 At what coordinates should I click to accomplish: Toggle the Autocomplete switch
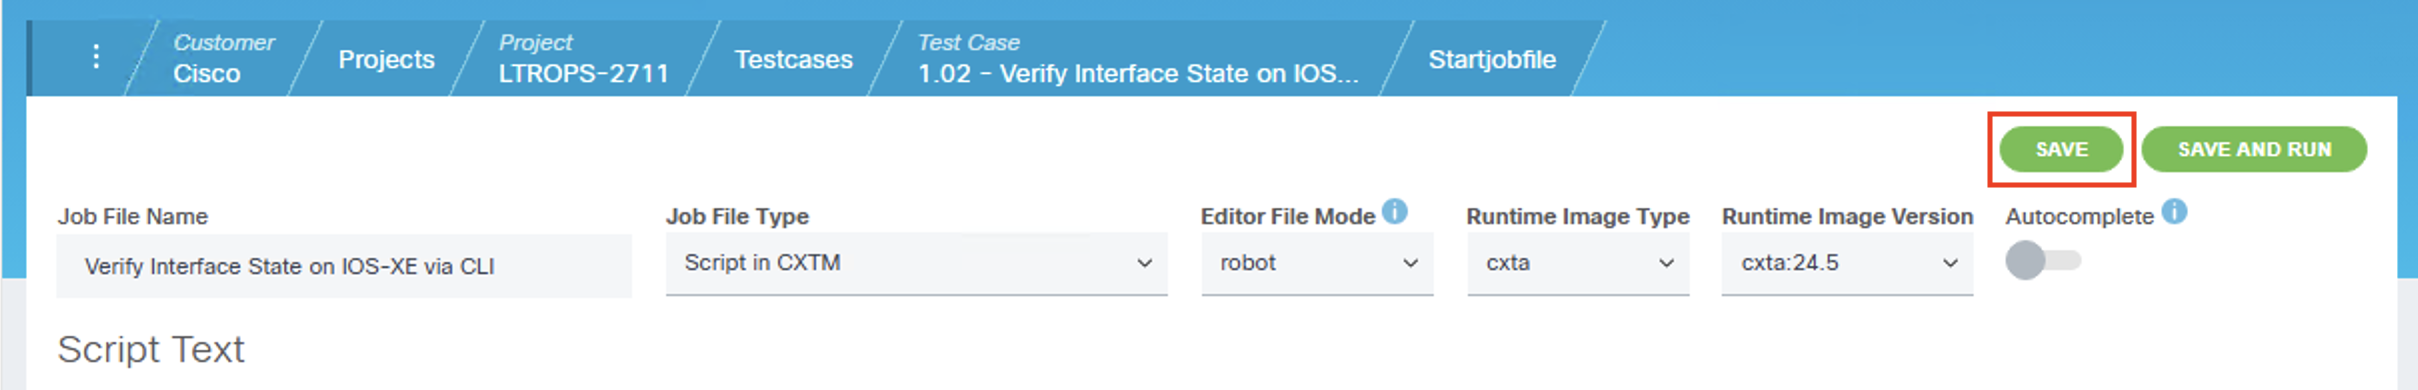[x=2042, y=261]
